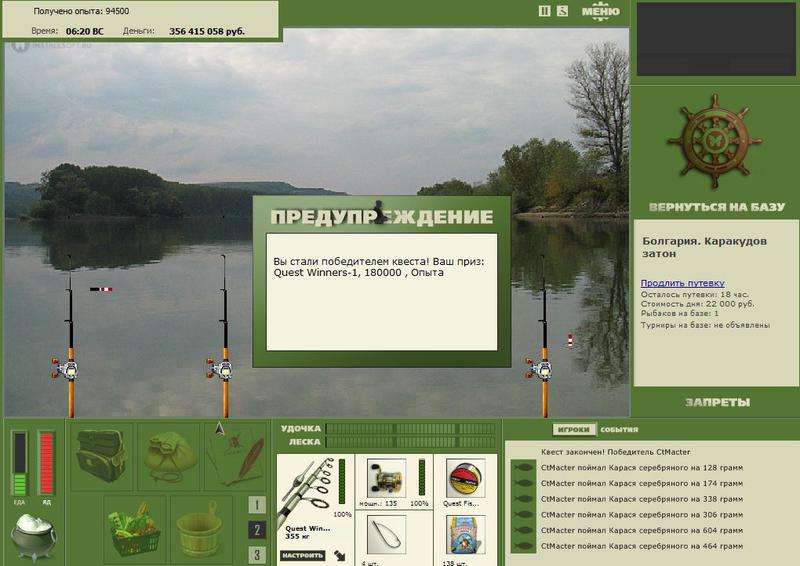Open the fish sack icon
Viewport: 800px width, 566px height.
coord(169,456)
